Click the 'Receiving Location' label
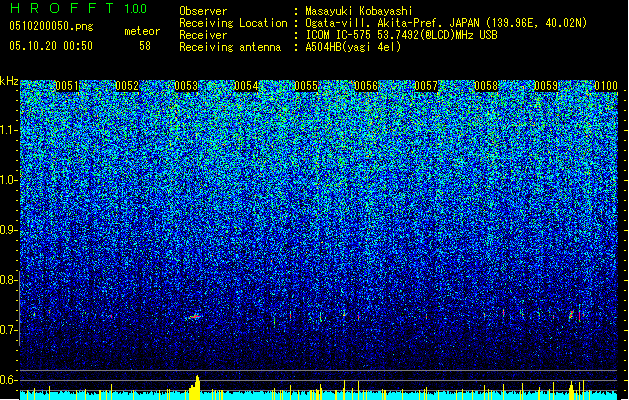 coord(233,23)
